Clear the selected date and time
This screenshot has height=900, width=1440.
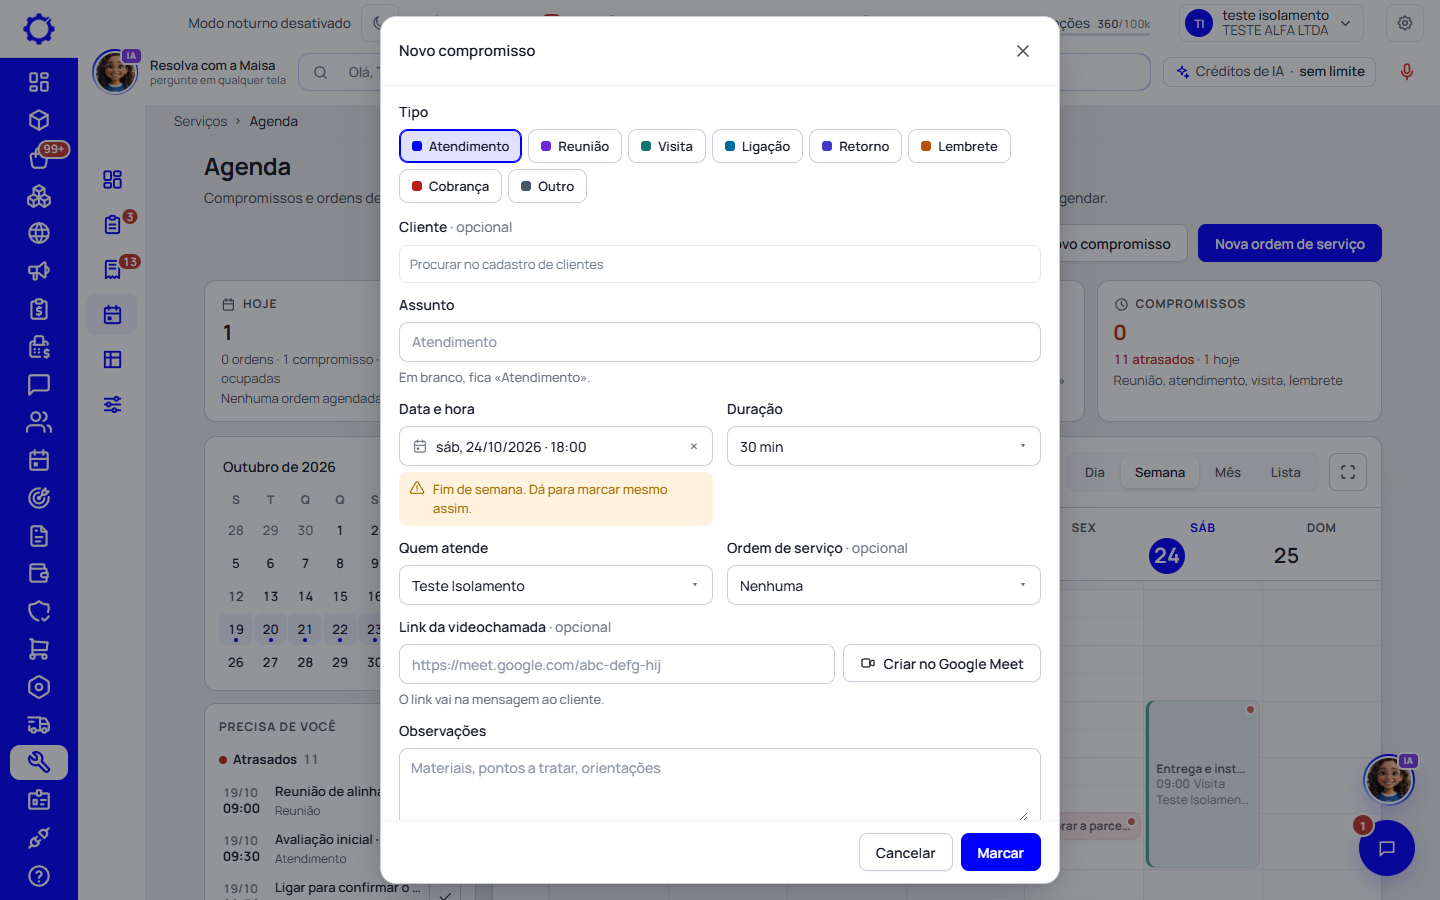pos(694,447)
